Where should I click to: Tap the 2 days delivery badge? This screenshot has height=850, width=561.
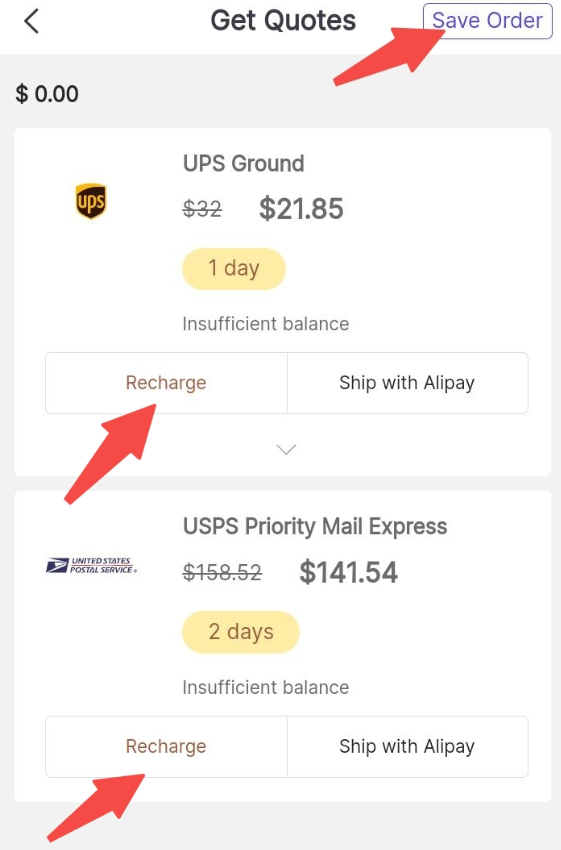(x=241, y=632)
